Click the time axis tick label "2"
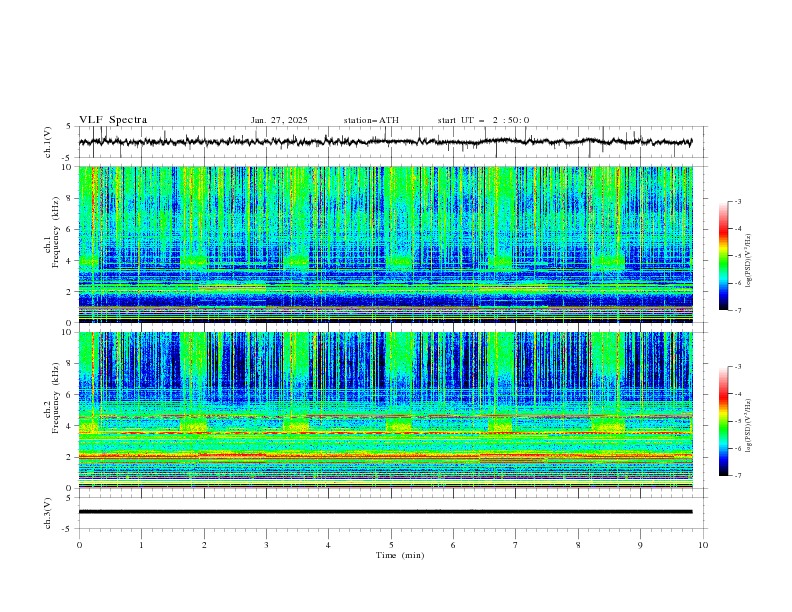Viewport: 792px width, 612px height. click(x=204, y=545)
